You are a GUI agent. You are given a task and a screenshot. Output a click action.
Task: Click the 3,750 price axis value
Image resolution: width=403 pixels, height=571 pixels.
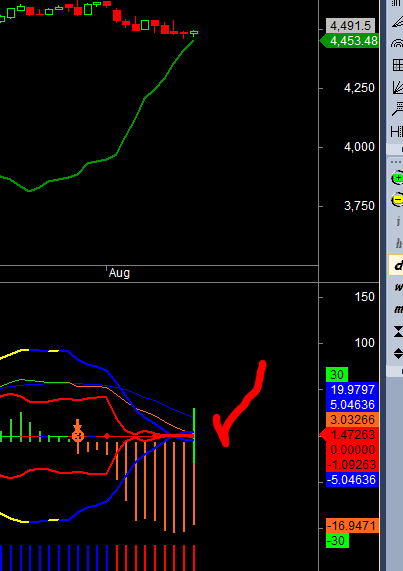(x=359, y=206)
